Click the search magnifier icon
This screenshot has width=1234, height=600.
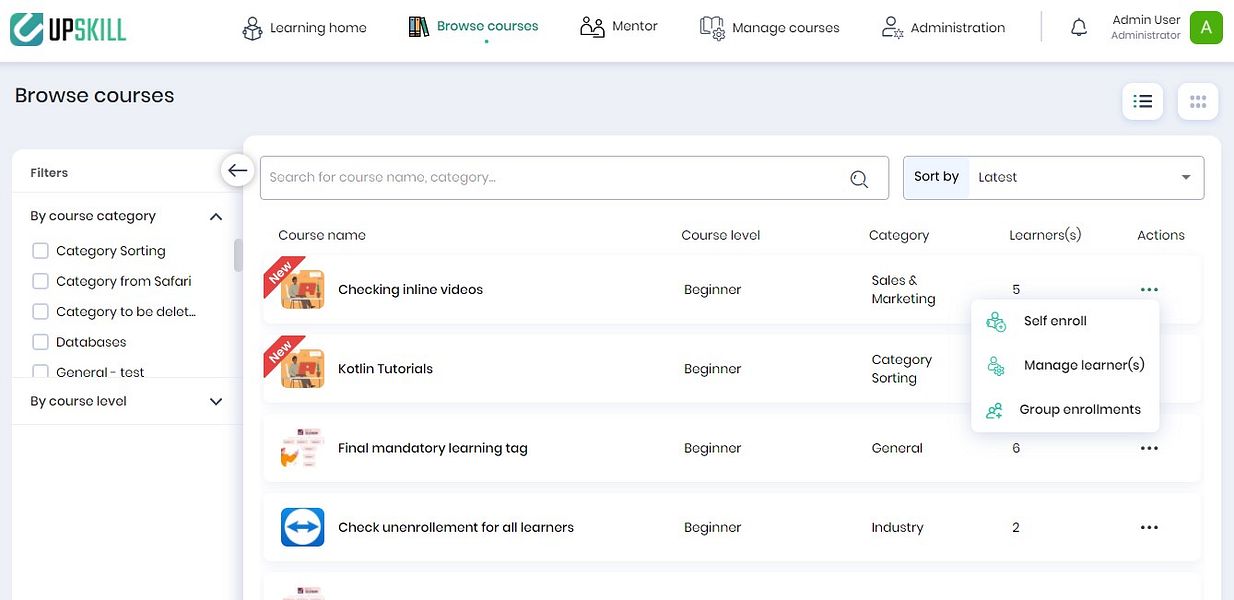click(x=858, y=178)
